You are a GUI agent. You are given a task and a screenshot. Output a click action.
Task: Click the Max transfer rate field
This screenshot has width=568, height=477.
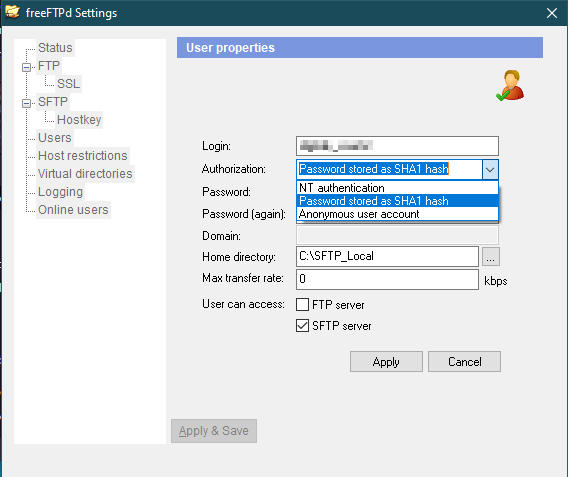point(387,279)
